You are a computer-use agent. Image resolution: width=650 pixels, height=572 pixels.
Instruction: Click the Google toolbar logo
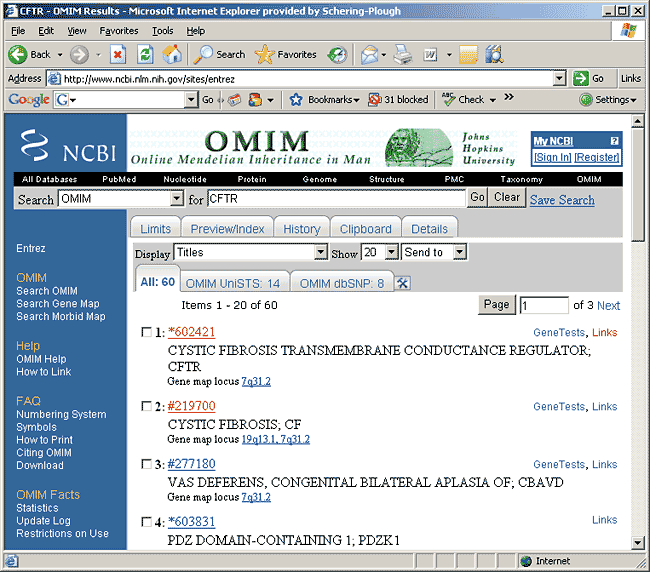(29, 99)
